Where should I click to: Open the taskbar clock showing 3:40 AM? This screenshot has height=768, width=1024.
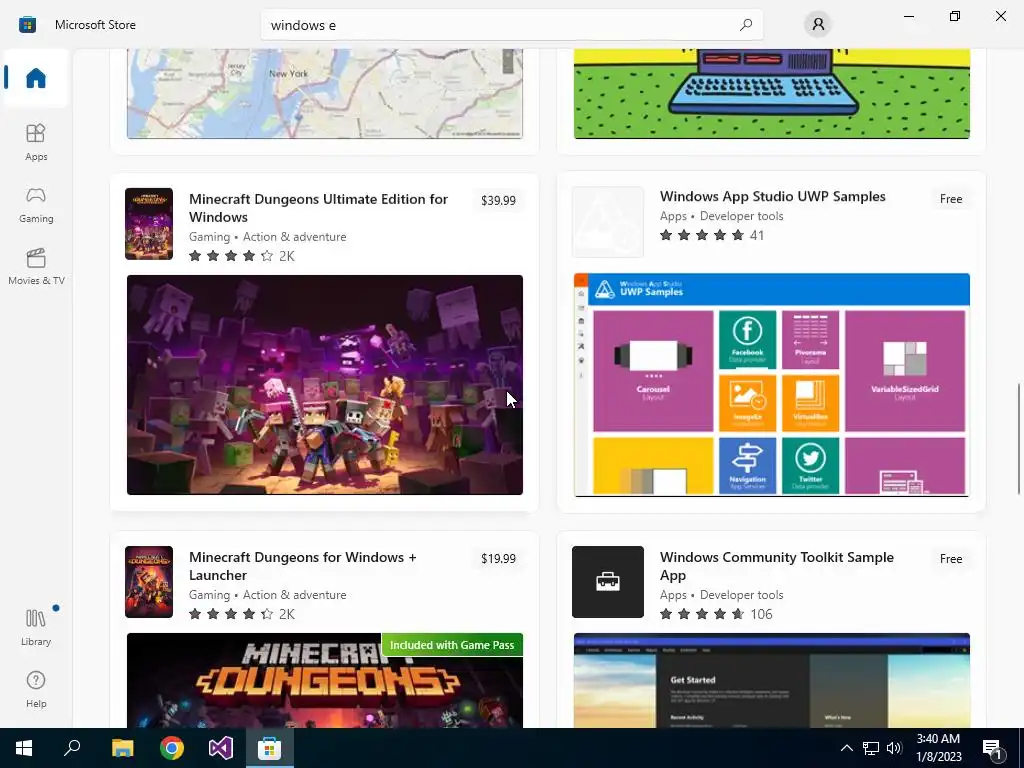(x=938, y=748)
